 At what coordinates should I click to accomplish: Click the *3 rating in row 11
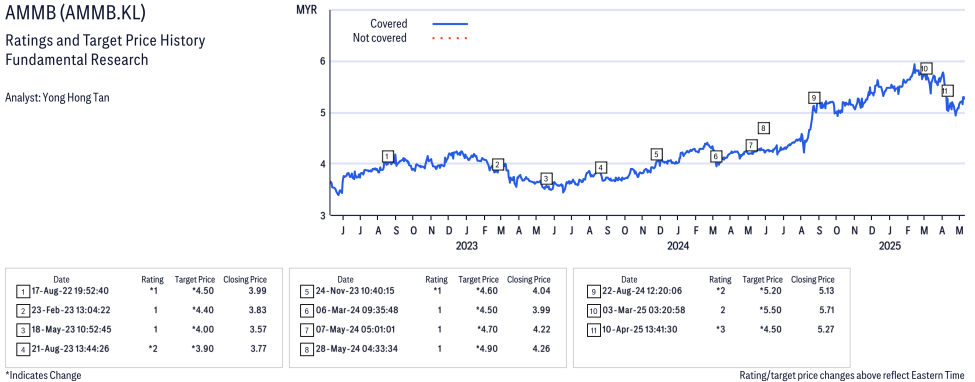pos(720,330)
